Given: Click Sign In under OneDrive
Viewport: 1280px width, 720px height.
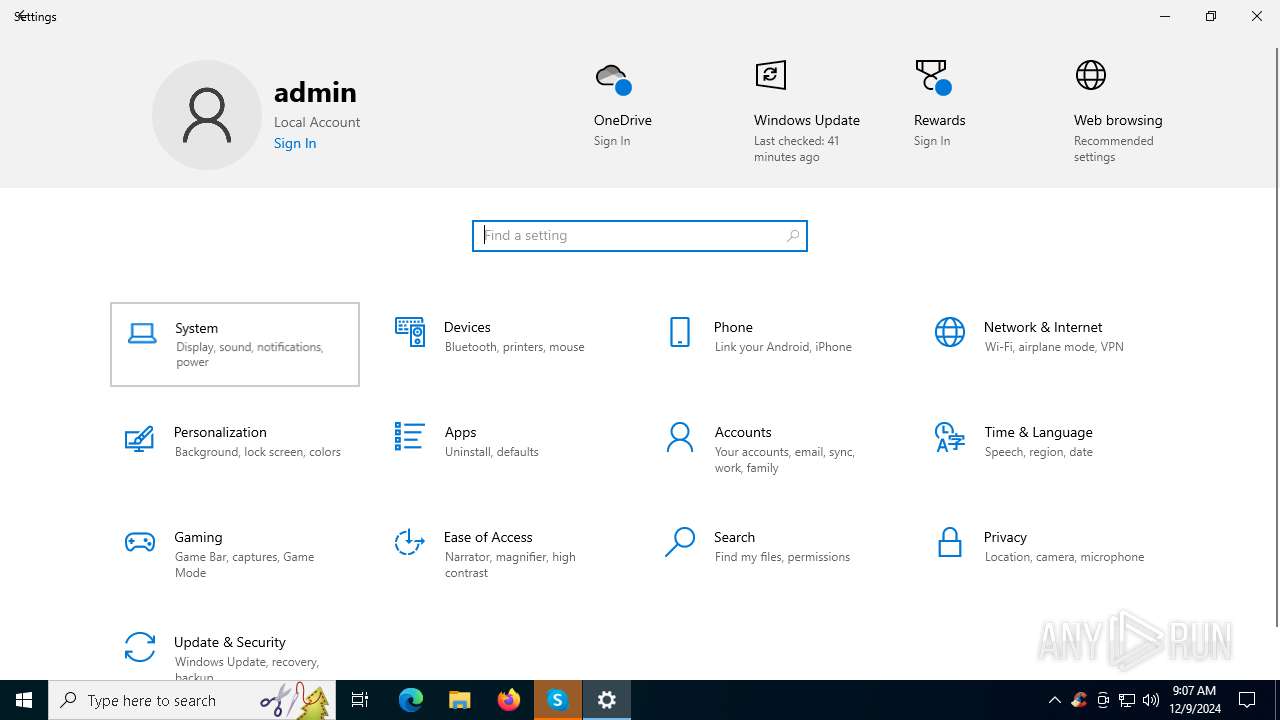Looking at the screenshot, I should click(x=612, y=141).
